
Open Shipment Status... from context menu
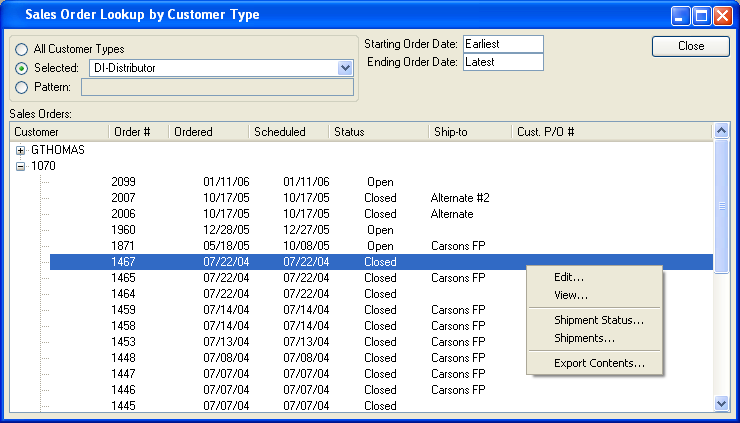coord(598,321)
